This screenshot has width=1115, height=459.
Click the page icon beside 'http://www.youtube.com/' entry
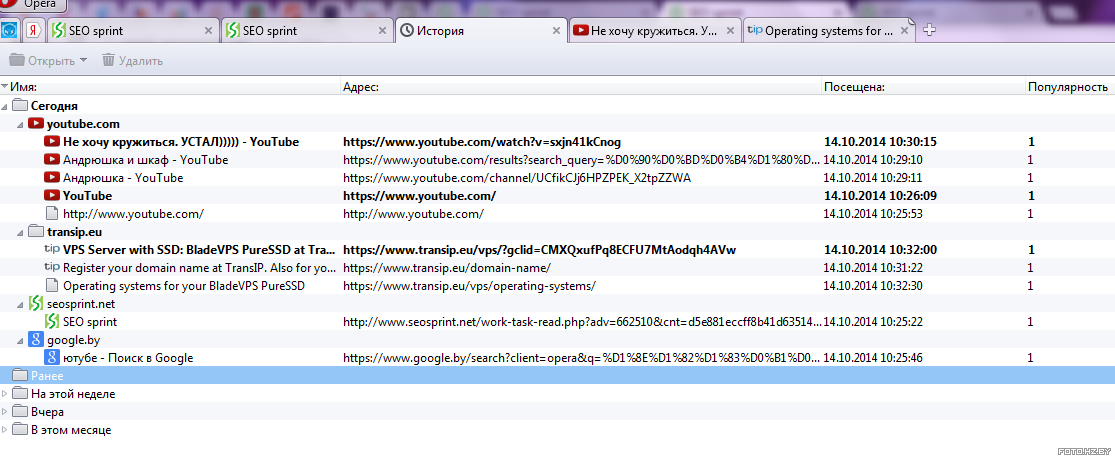(x=51, y=213)
